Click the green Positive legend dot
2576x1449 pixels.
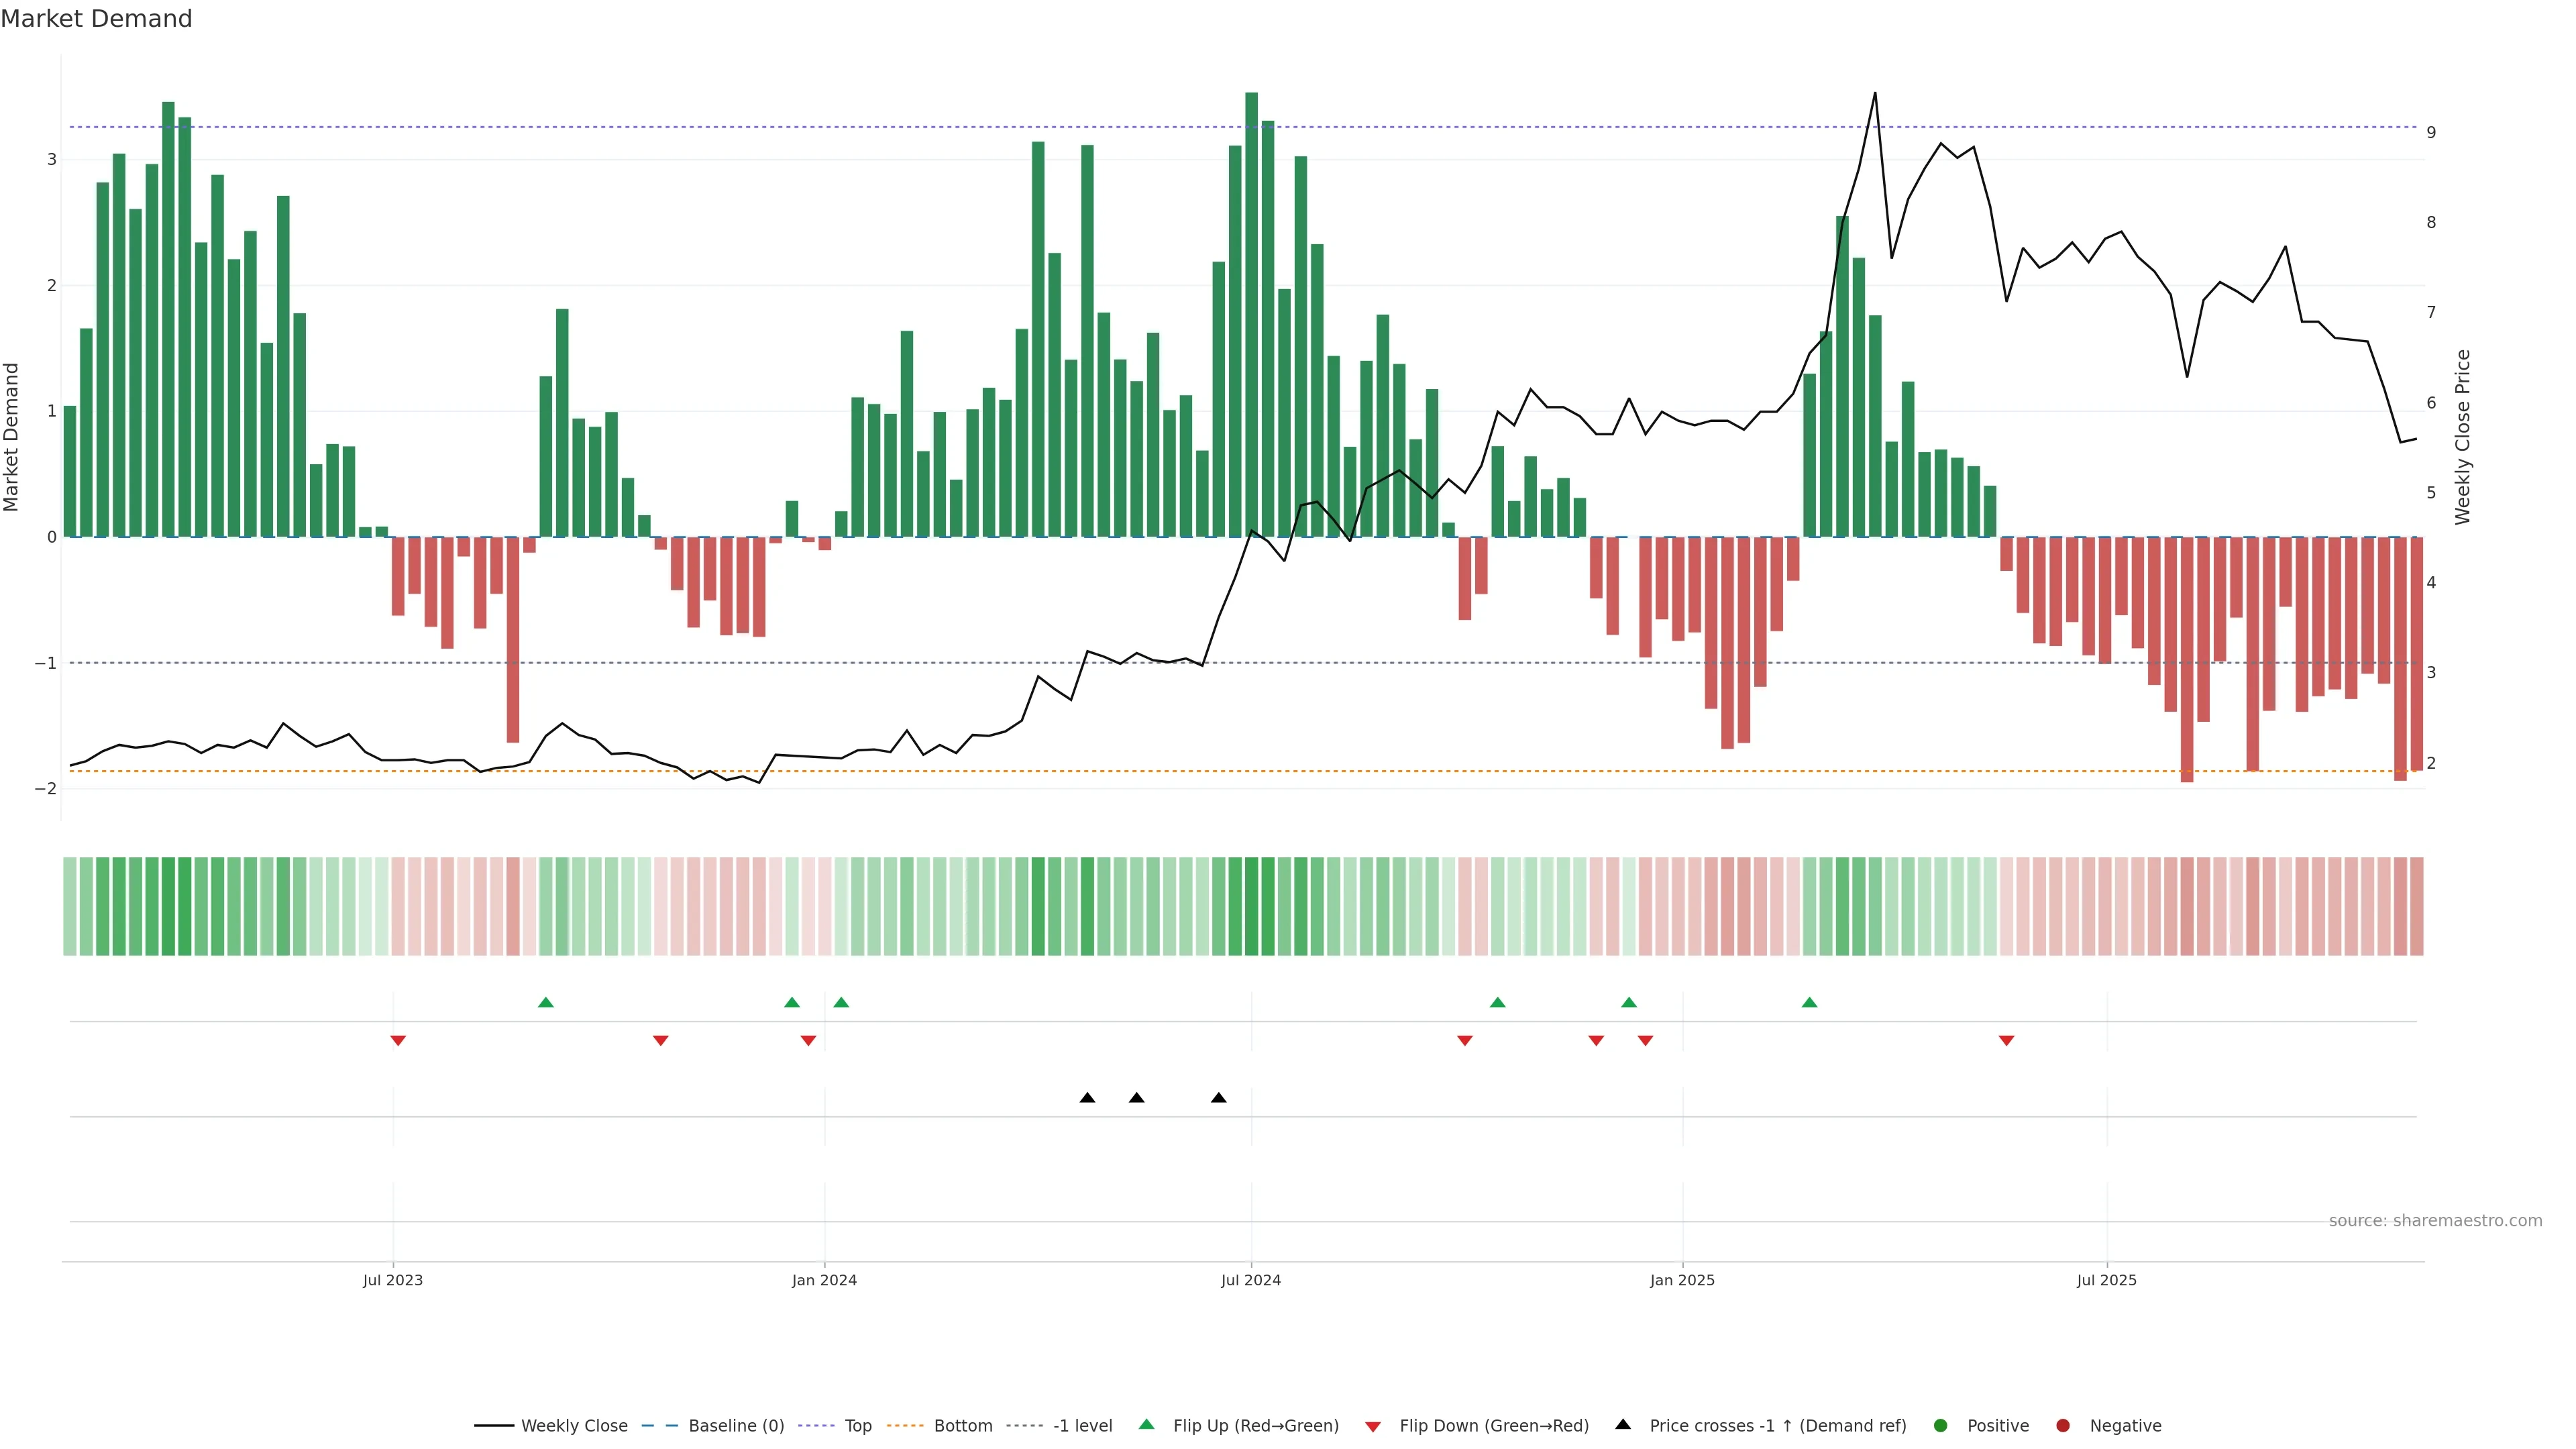coord(1941,1426)
